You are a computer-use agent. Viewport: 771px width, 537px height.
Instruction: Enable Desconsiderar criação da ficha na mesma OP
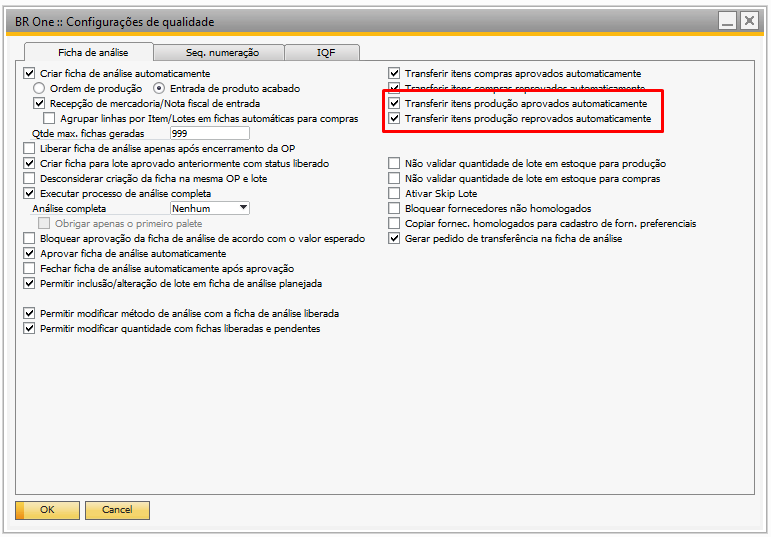30,179
